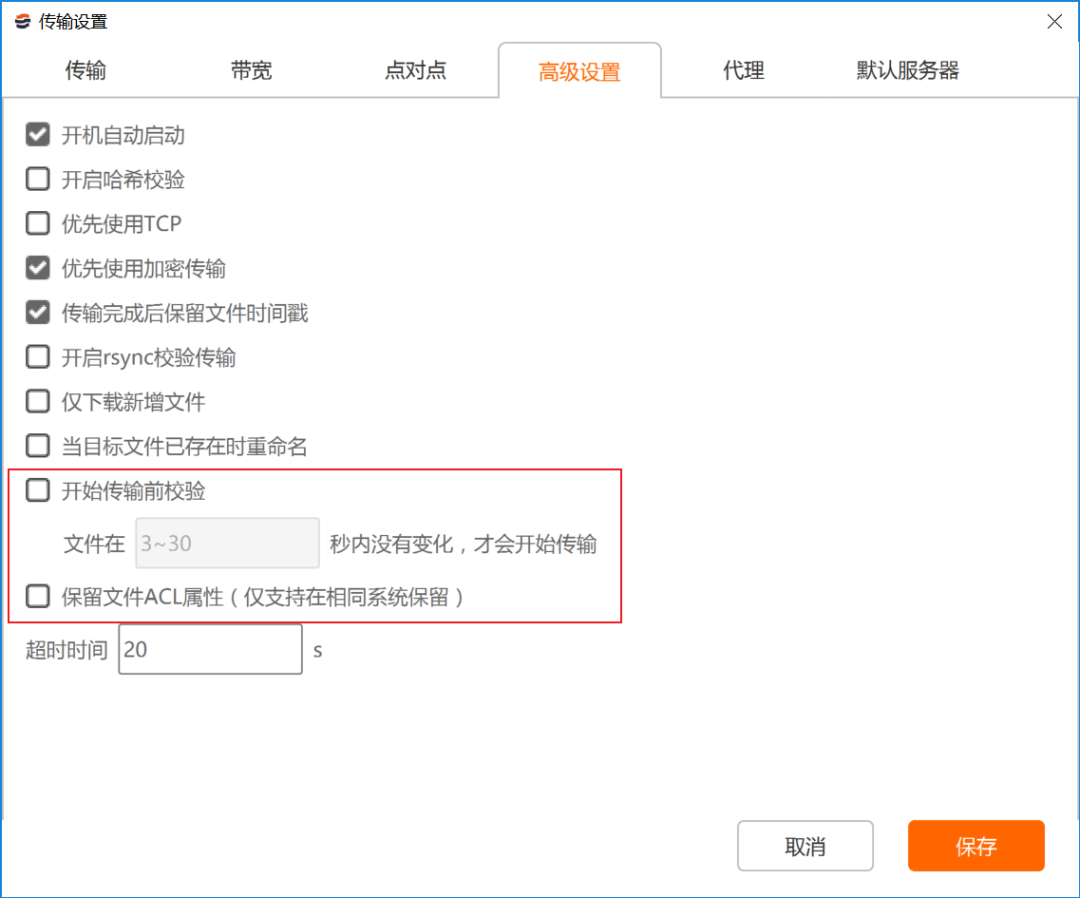
Task: Enable 开启rsync校验传输
Action: [x=37, y=357]
